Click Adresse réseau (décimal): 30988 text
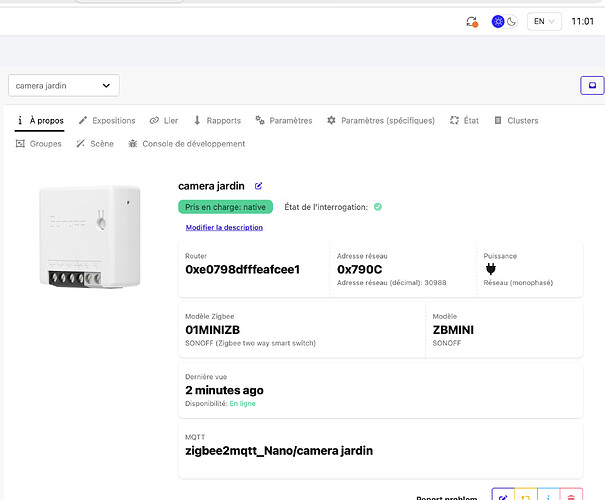This screenshot has height=500, width=605. [x=392, y=283]
